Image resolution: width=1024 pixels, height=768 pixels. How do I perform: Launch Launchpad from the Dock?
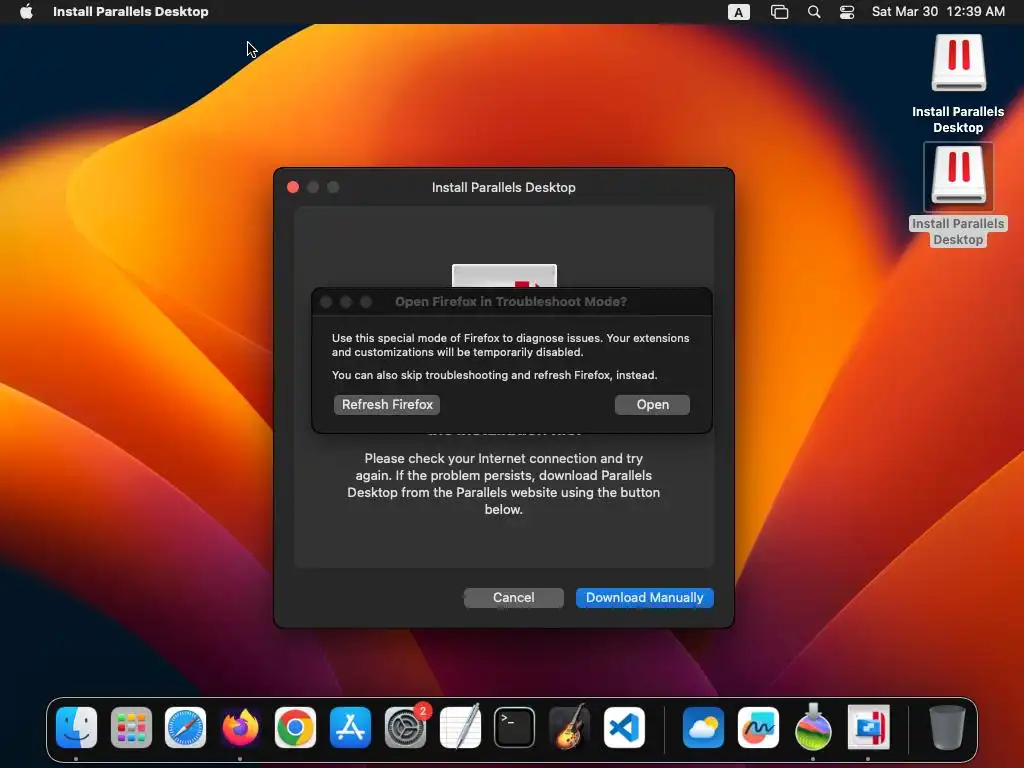click(x=131, y=727)
